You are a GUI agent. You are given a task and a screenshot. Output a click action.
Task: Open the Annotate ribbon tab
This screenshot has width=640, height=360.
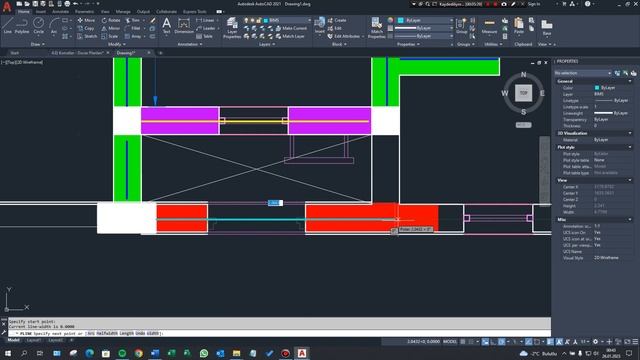tap(60, 11)
